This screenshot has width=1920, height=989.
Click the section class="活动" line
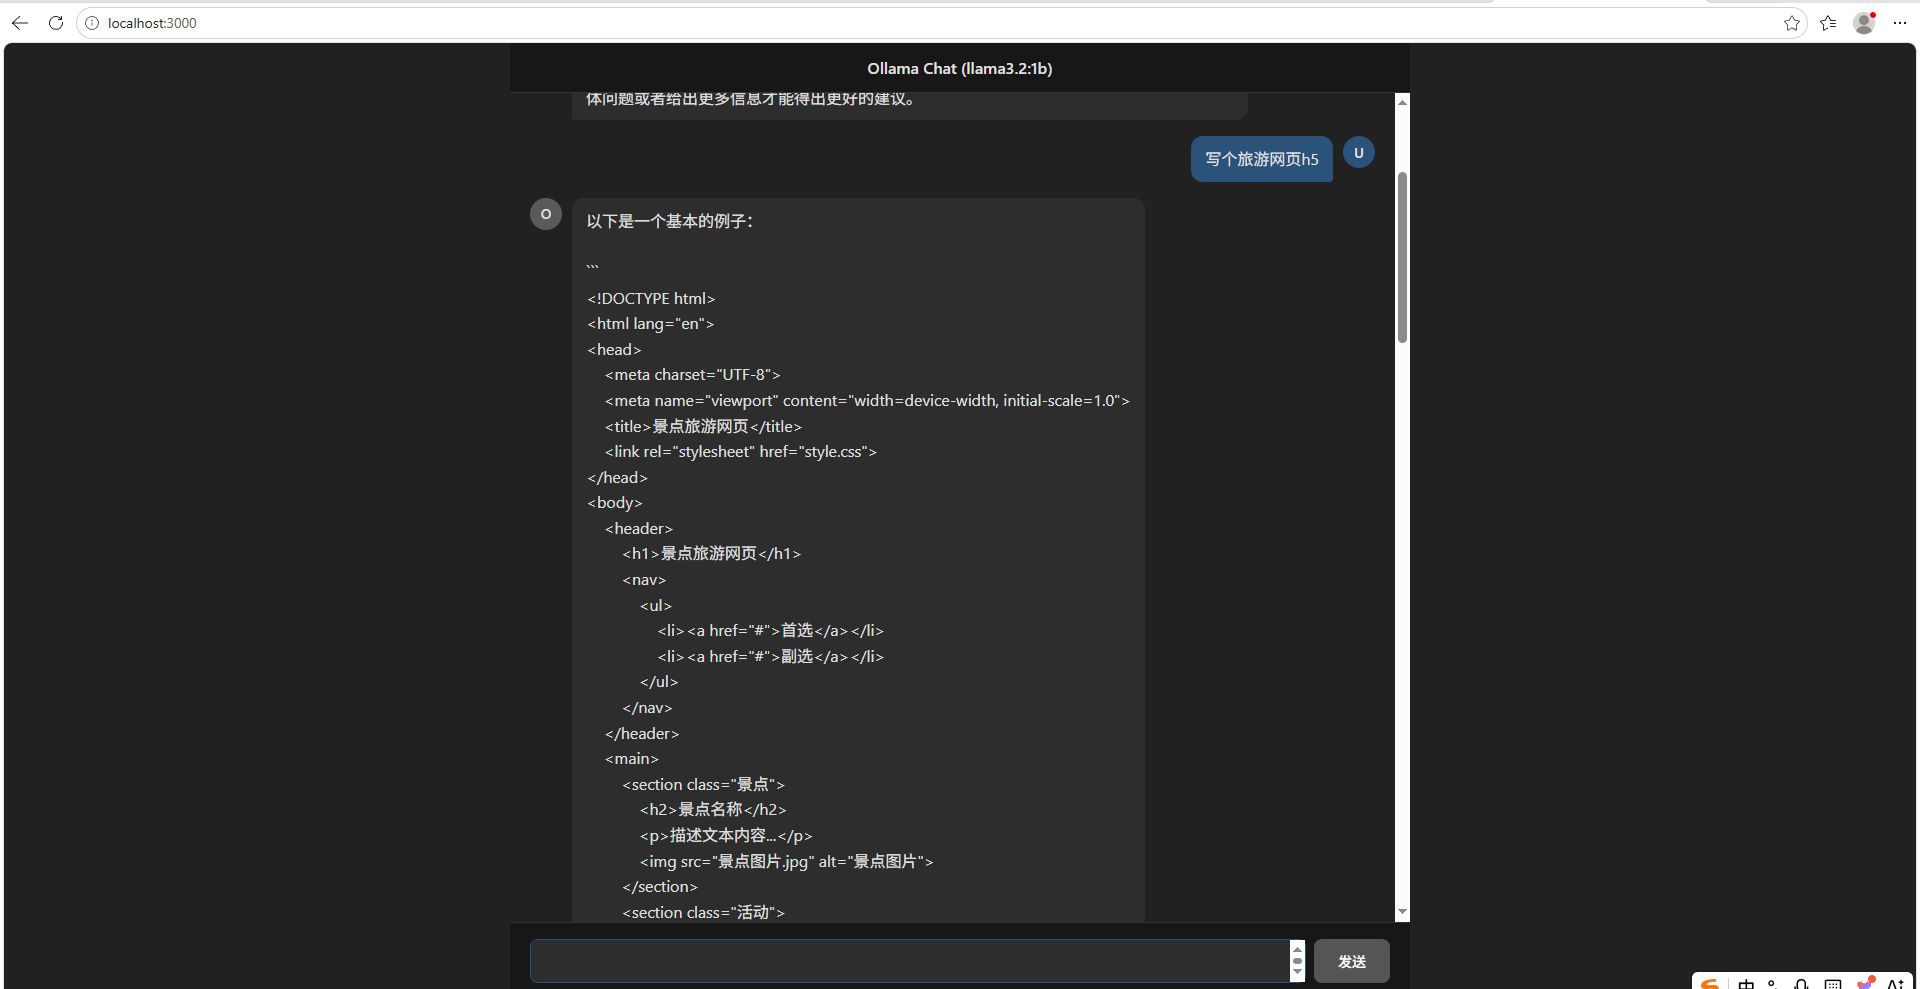pyautogui.click(x=704, y=913)
